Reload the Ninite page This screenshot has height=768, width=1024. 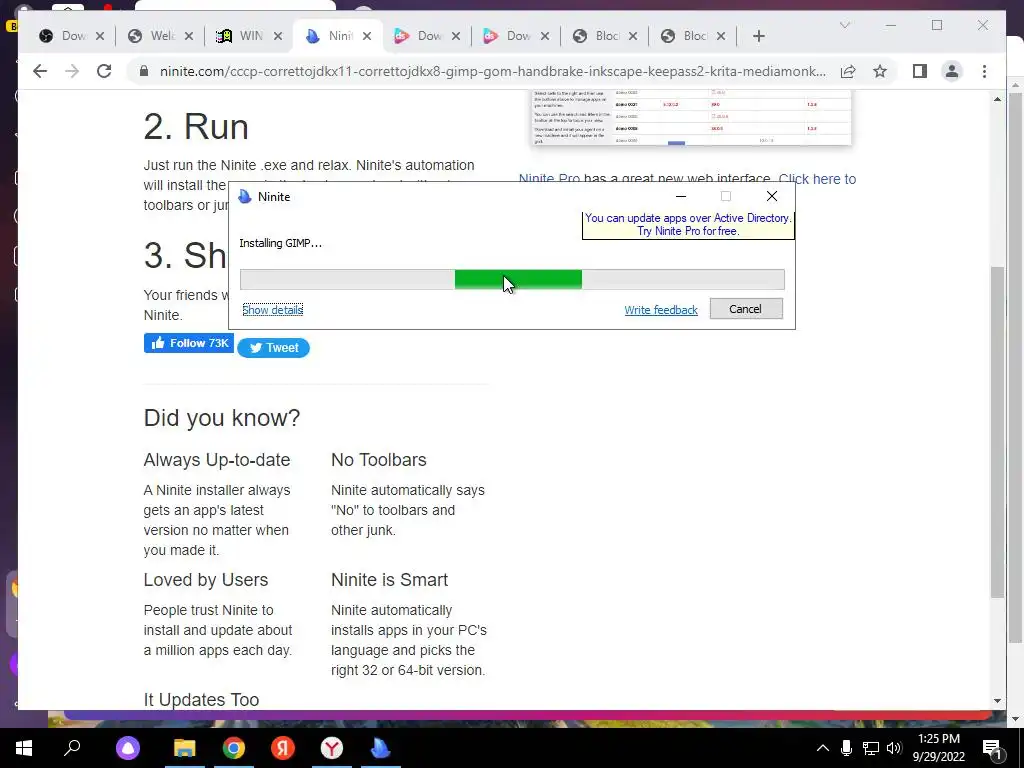104,71
